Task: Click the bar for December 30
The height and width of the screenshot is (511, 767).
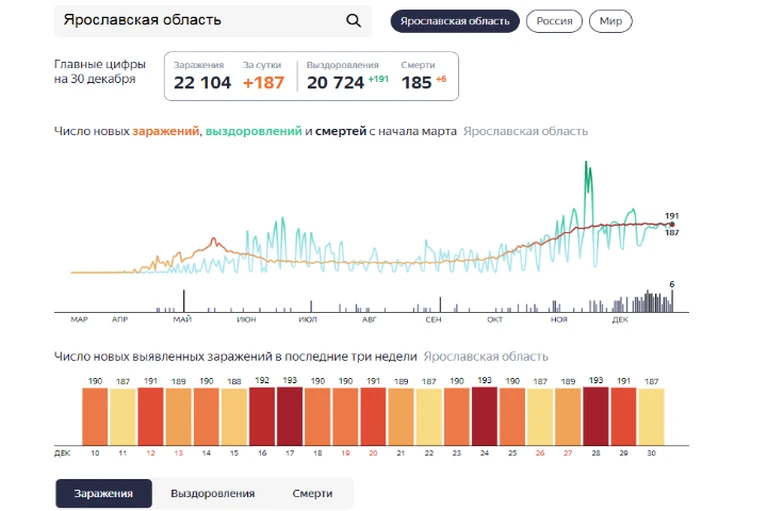Action: tap(652, 417)
